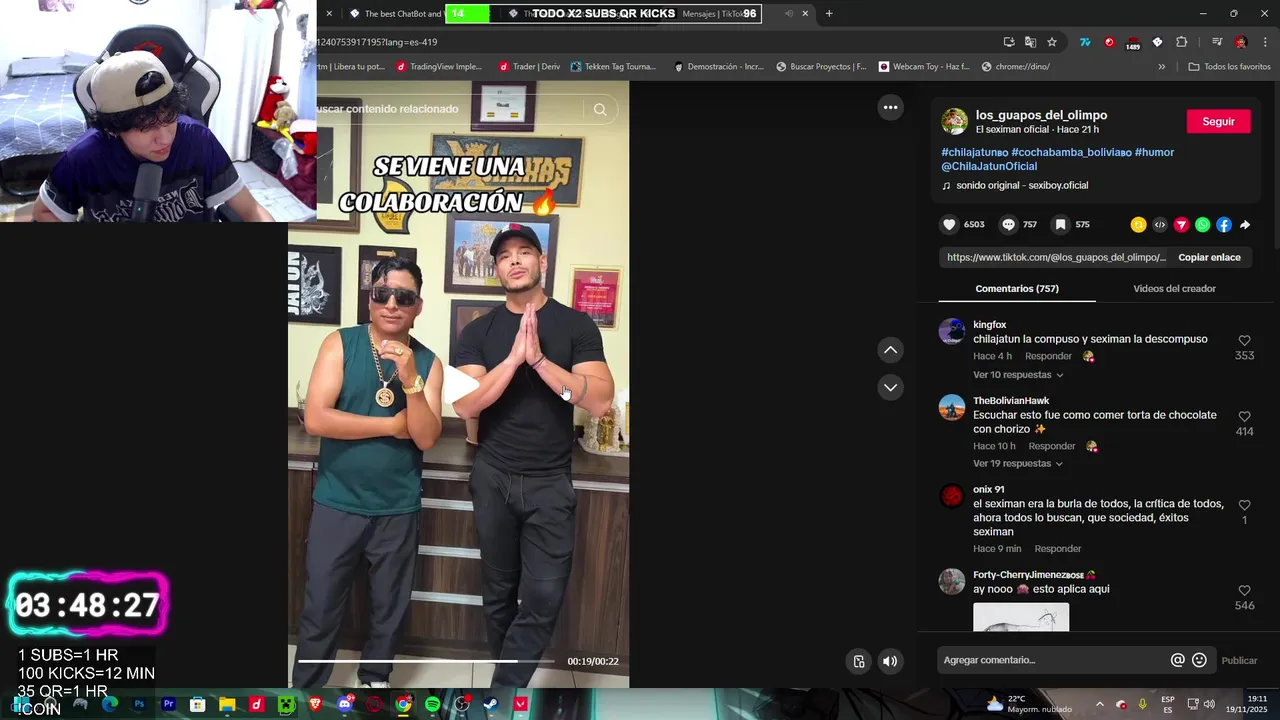Switch to Comentarios (757) tab
The height and width of the screenshot is (720, 1280).
coord(1017,288)
